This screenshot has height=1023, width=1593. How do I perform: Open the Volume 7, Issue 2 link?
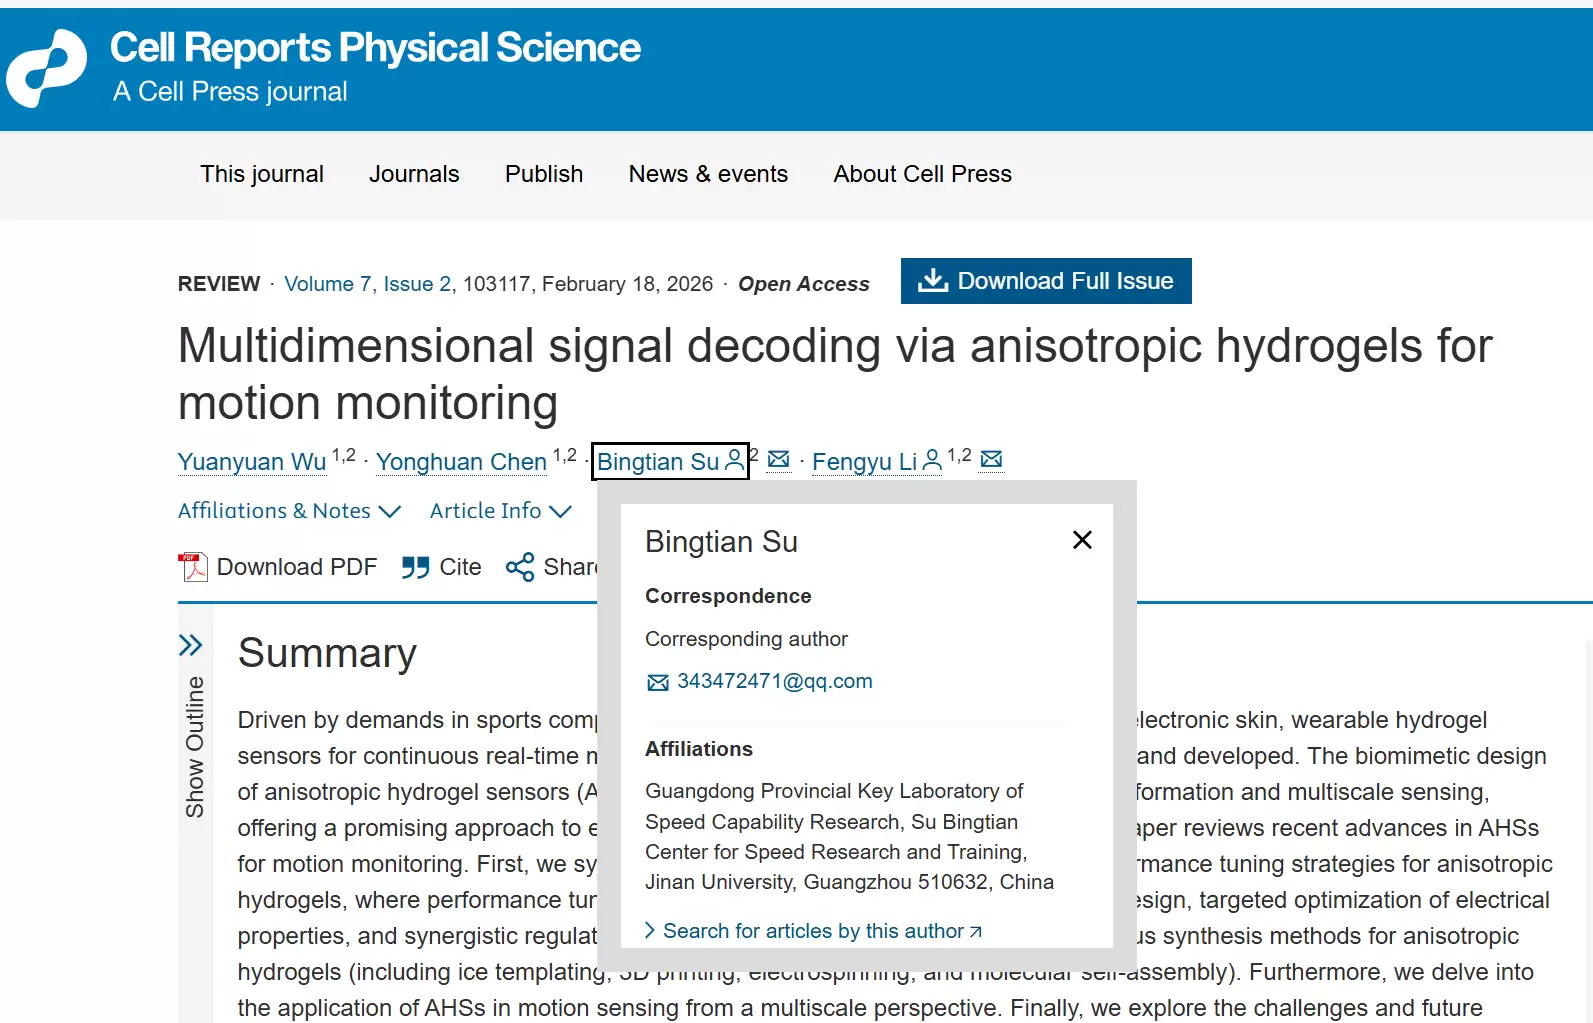pos(367,284)
